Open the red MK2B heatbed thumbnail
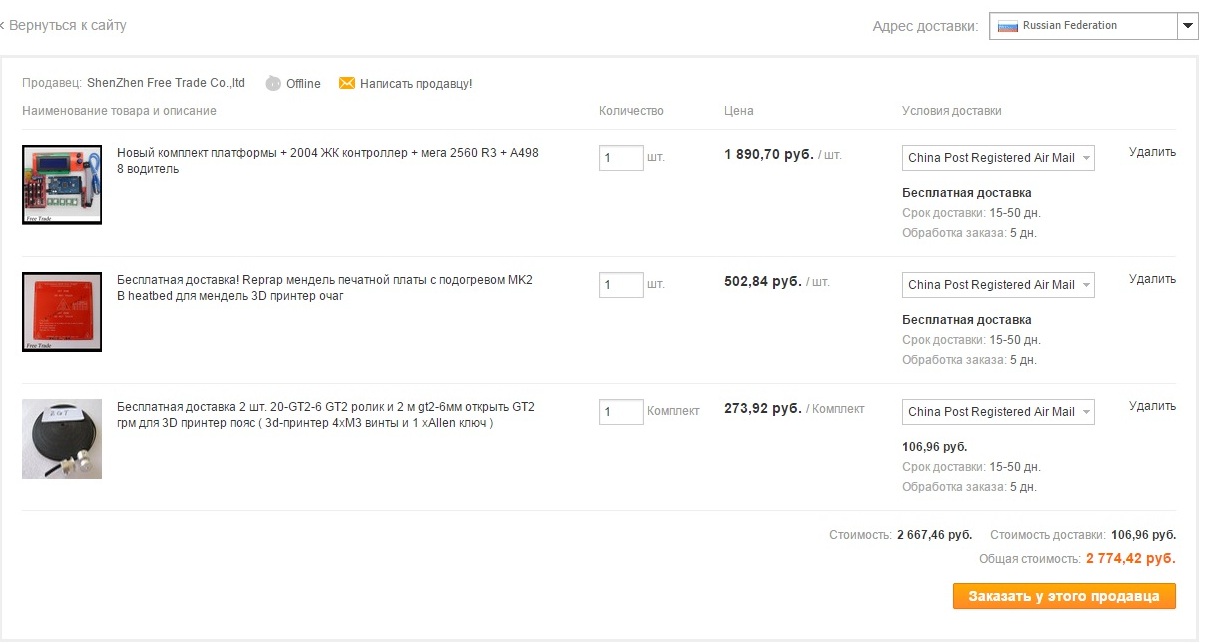Screen dimensions: 1211x643 click(62, 311)
